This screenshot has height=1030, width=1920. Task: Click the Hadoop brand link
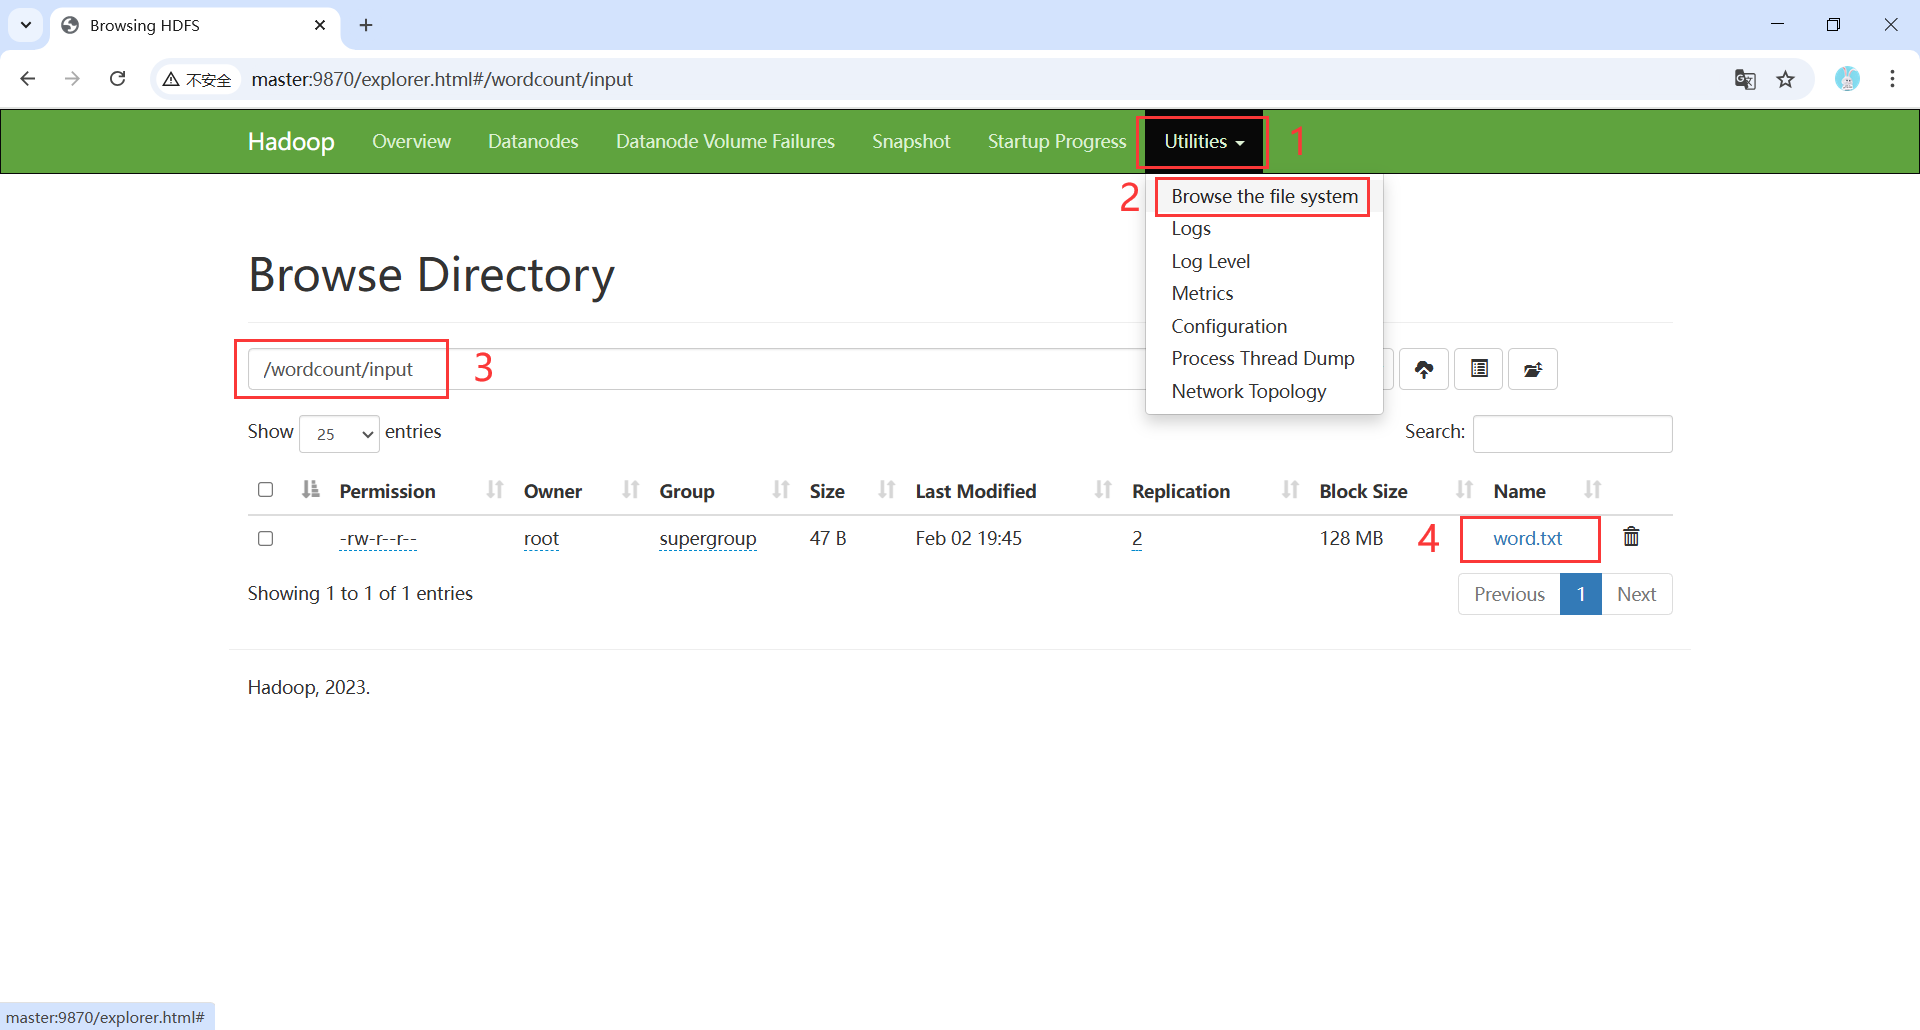coord(291,142)
